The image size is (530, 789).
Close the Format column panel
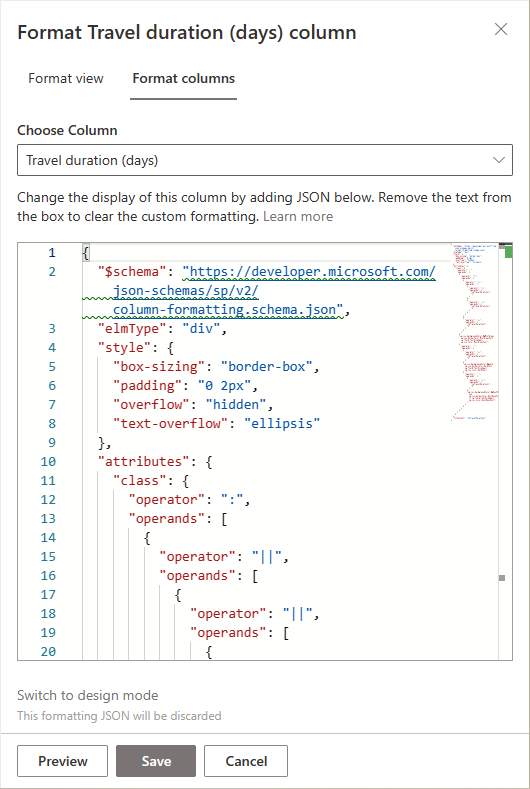coord(501,30)
